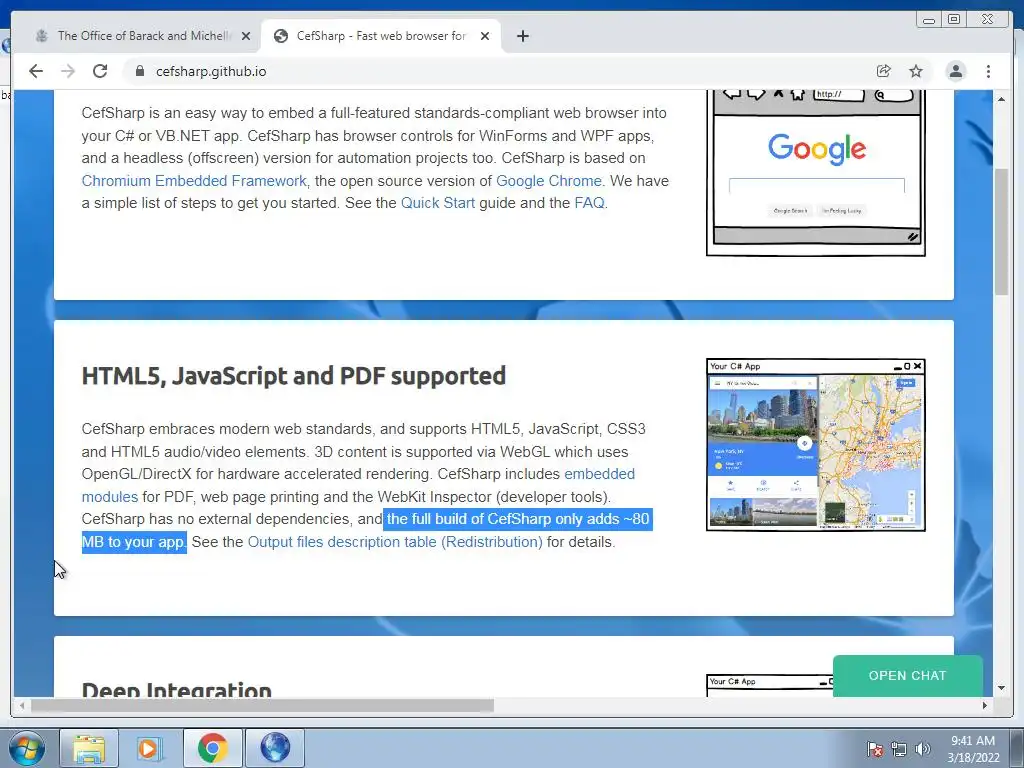Click the Chrome taskbar icon

point(213,748)
